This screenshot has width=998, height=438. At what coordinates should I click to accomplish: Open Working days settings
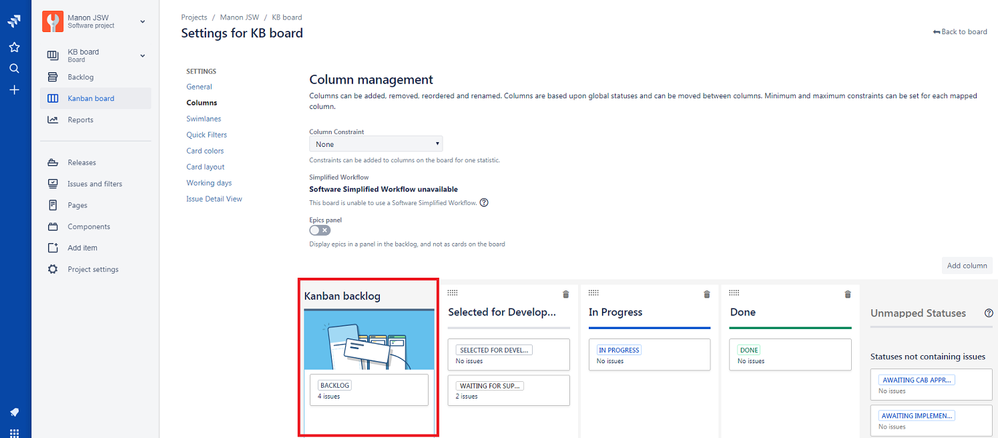(209, 183)
